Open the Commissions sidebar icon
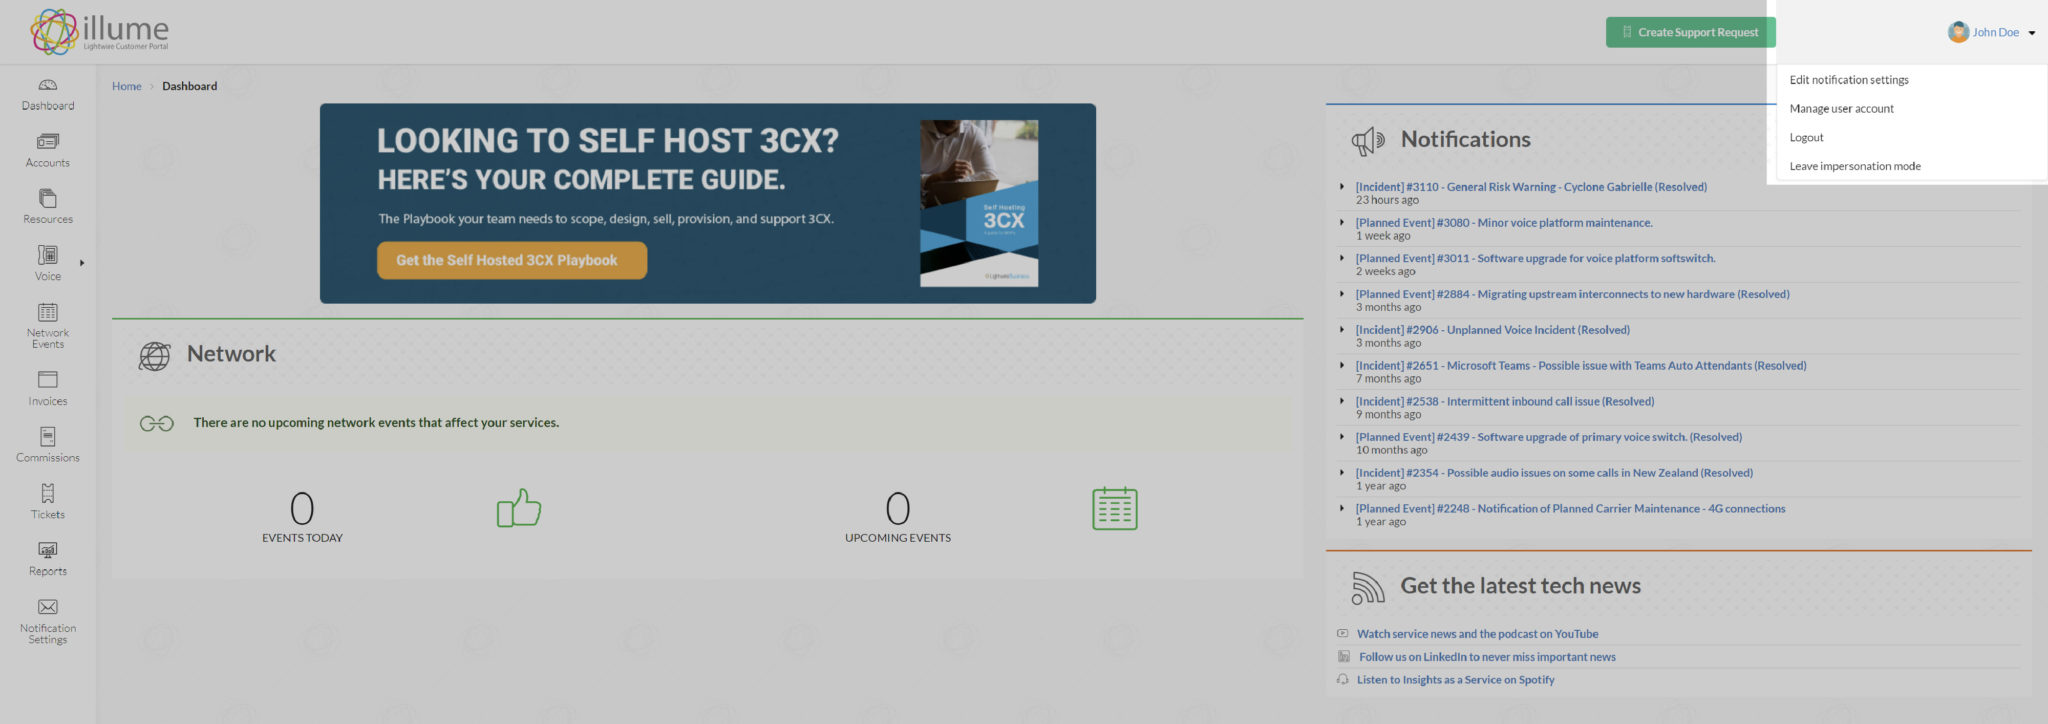Viewport: 2048px width, 724px height. (47, 436)
